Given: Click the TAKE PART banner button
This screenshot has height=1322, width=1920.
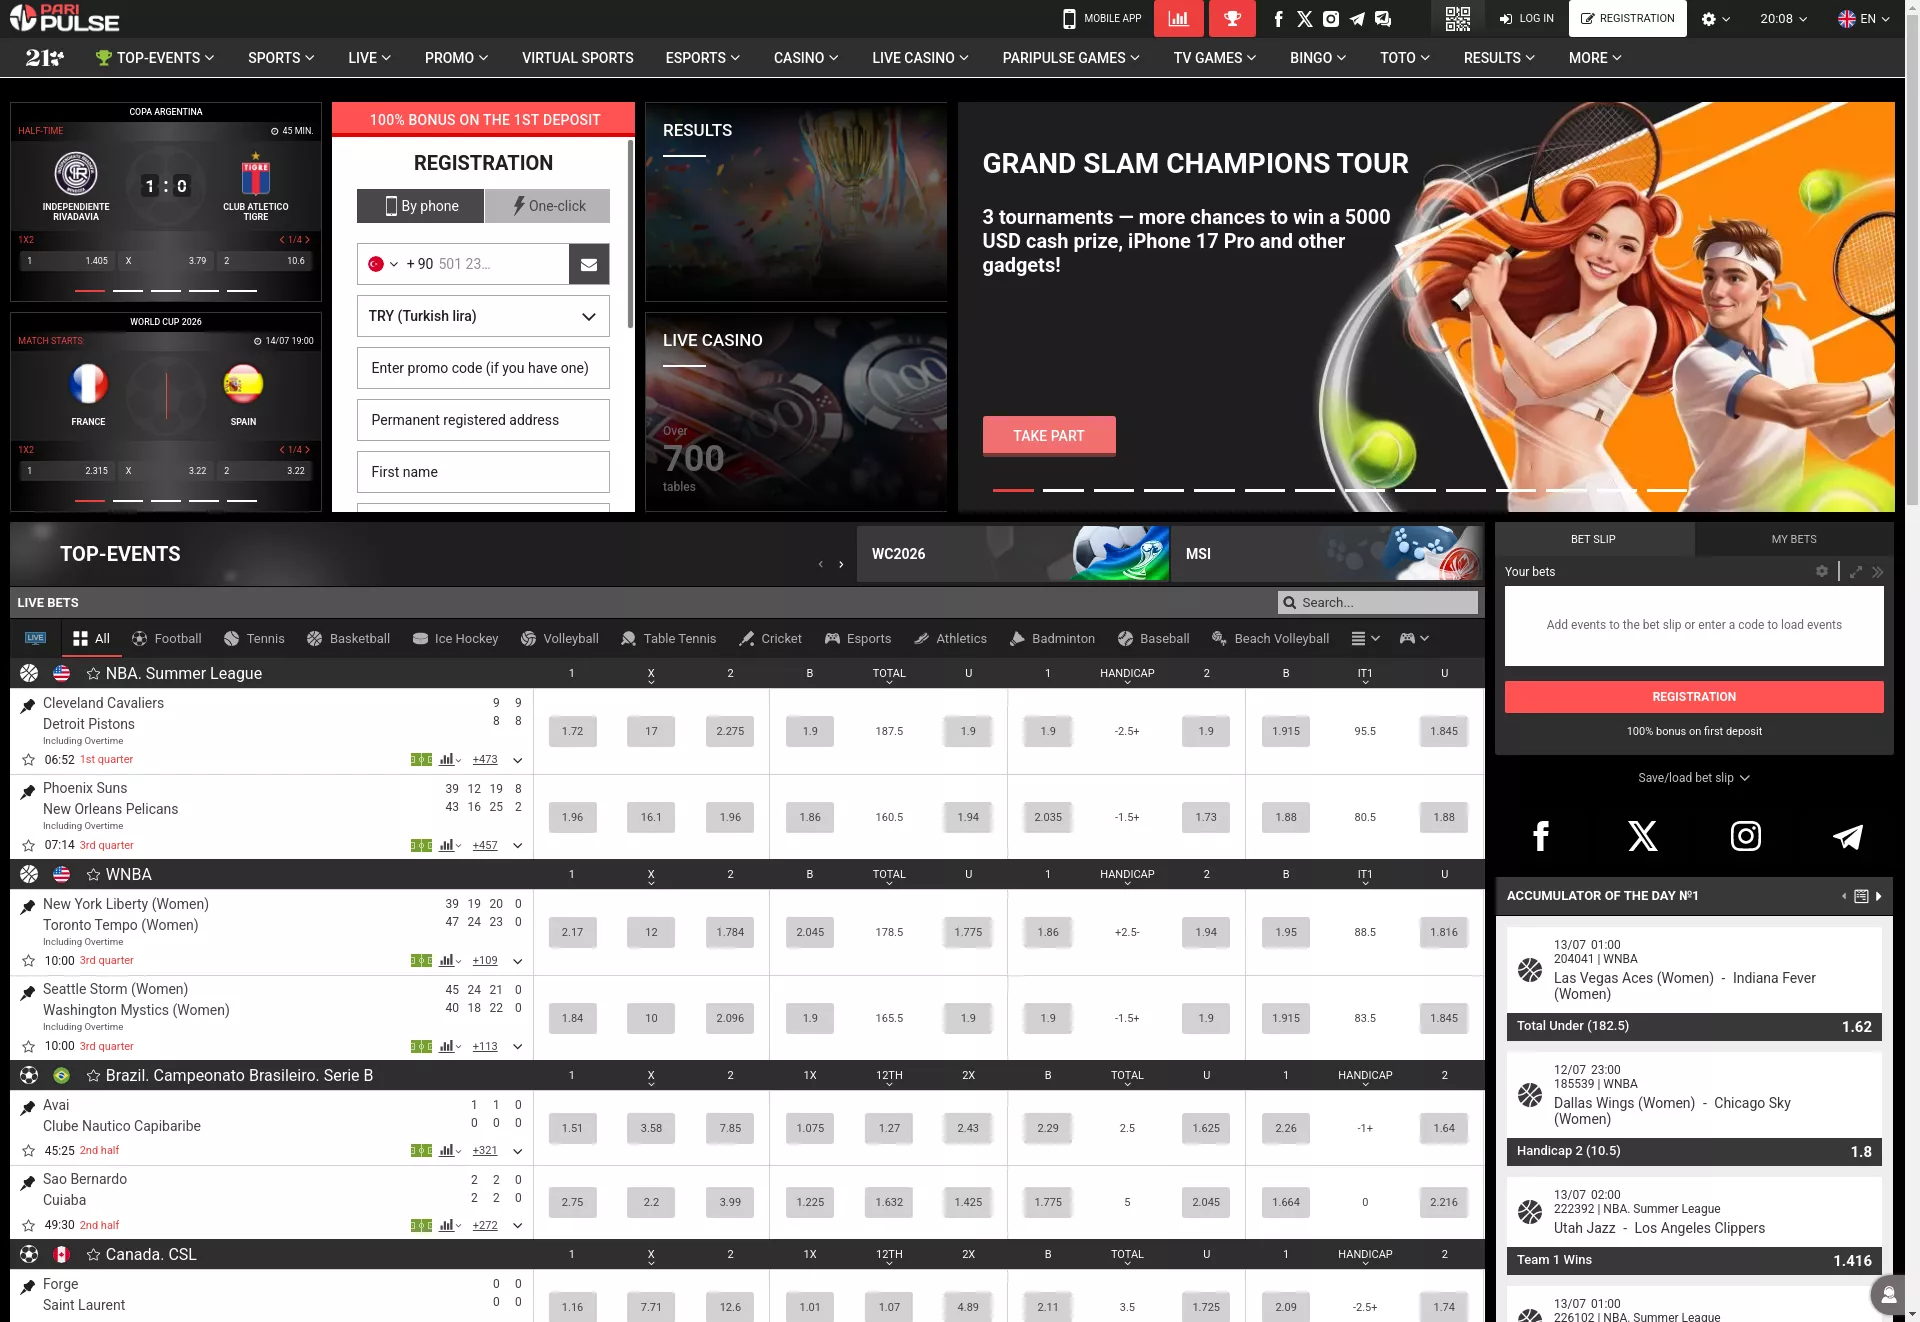Looking at the screenshot, I should coord(1049,436).
